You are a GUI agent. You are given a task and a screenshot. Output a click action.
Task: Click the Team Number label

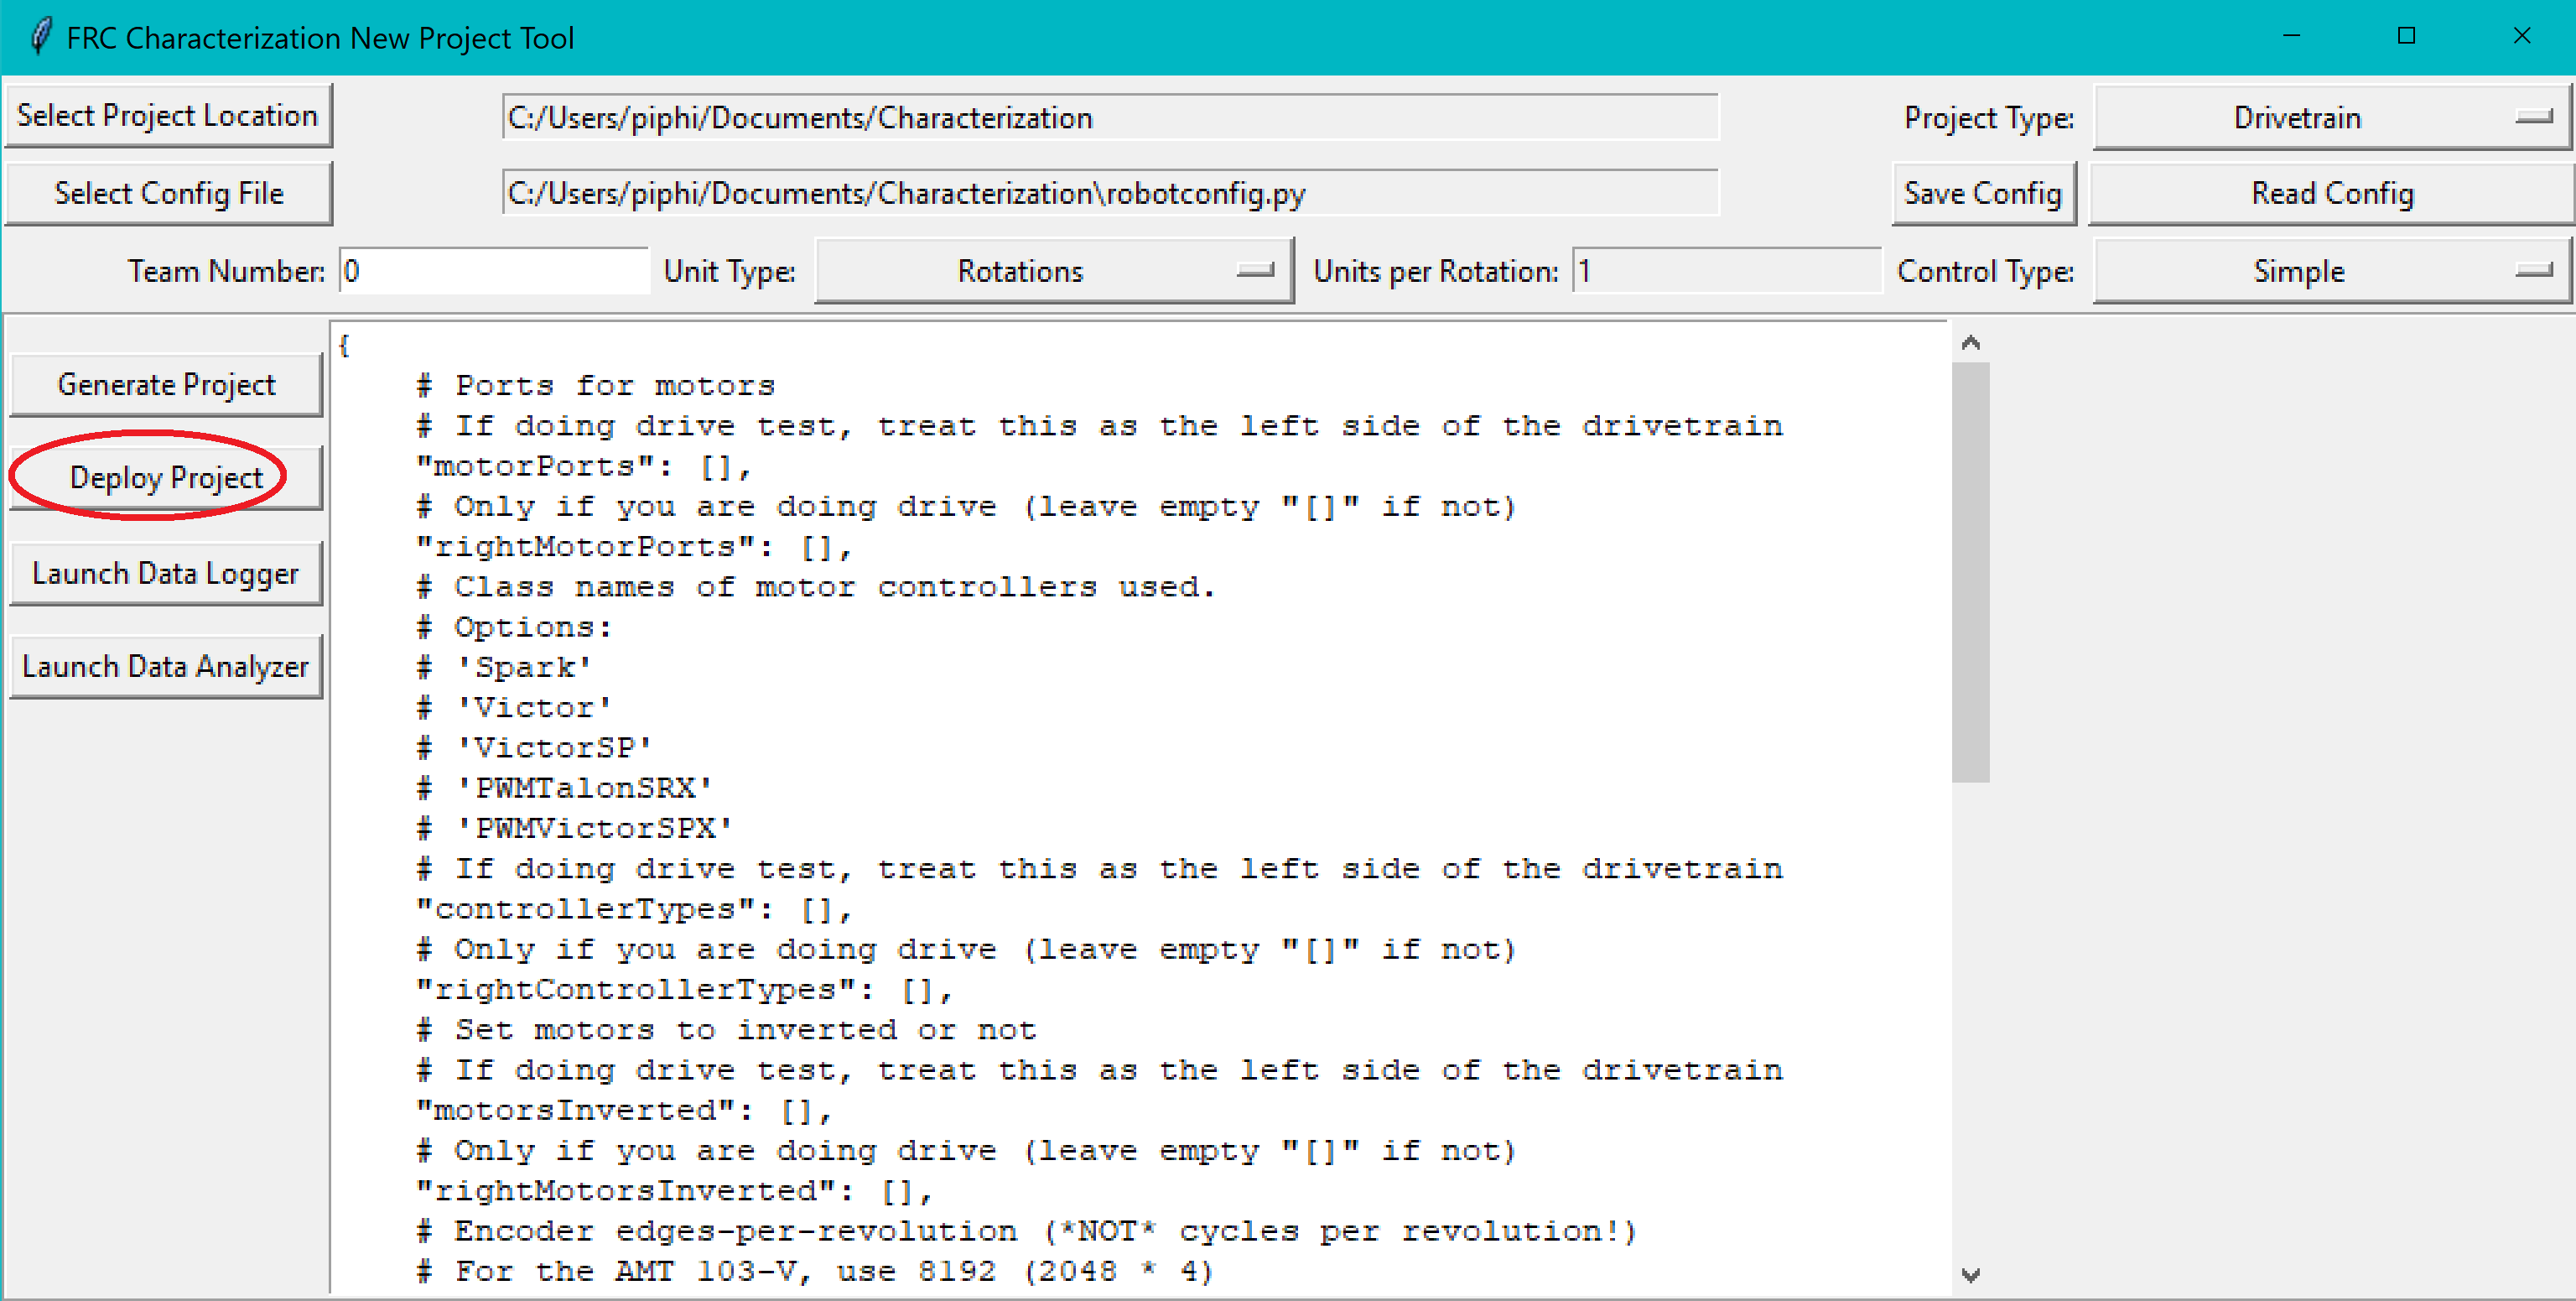click(226, 272)
